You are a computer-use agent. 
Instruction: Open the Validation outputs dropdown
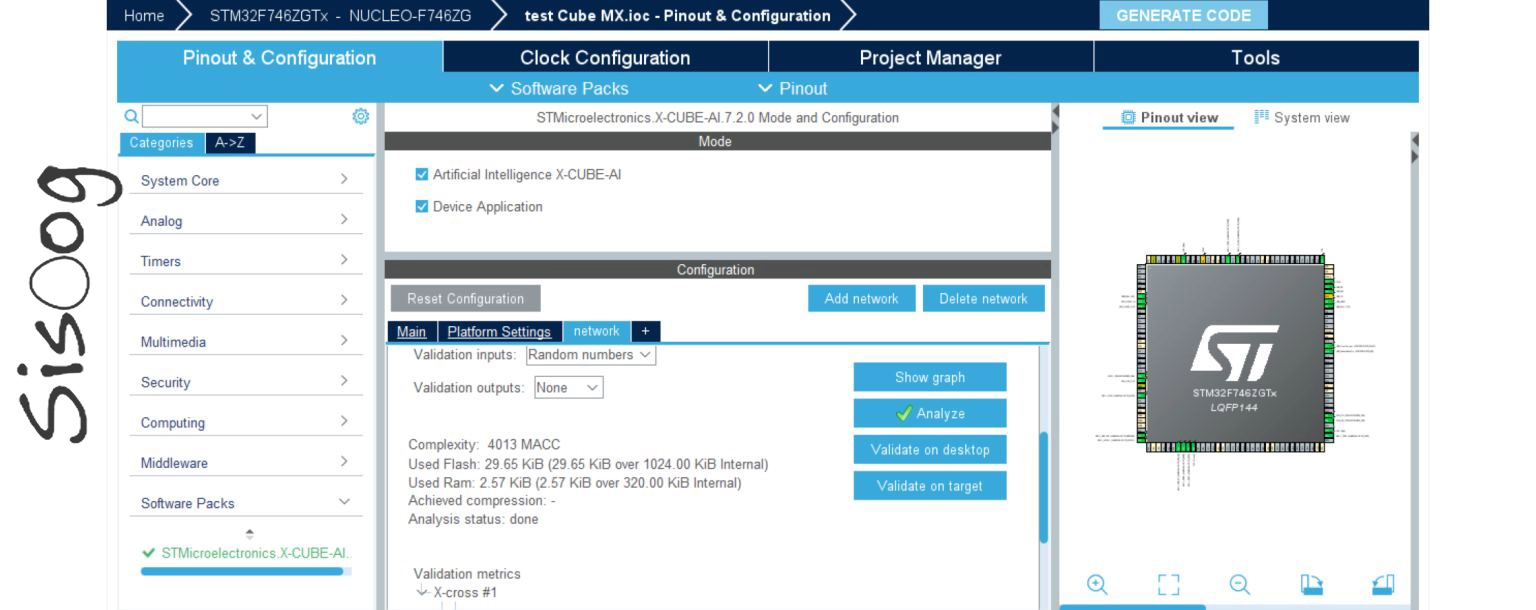568,388
